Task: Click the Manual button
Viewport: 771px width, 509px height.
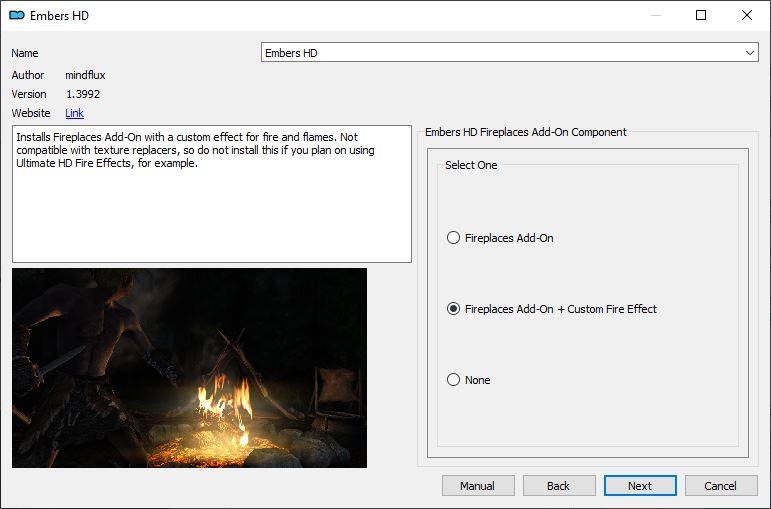Action: tap(478, 486)
